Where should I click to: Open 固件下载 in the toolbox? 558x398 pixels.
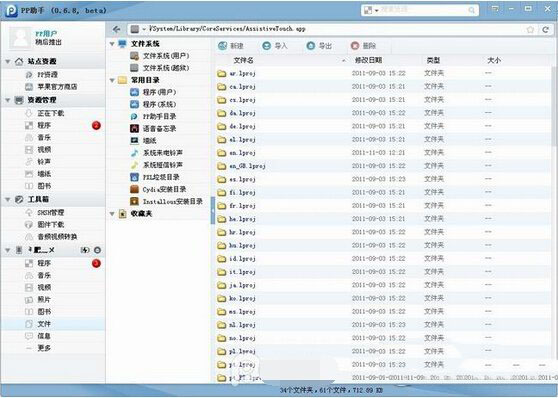coord(44,225)
